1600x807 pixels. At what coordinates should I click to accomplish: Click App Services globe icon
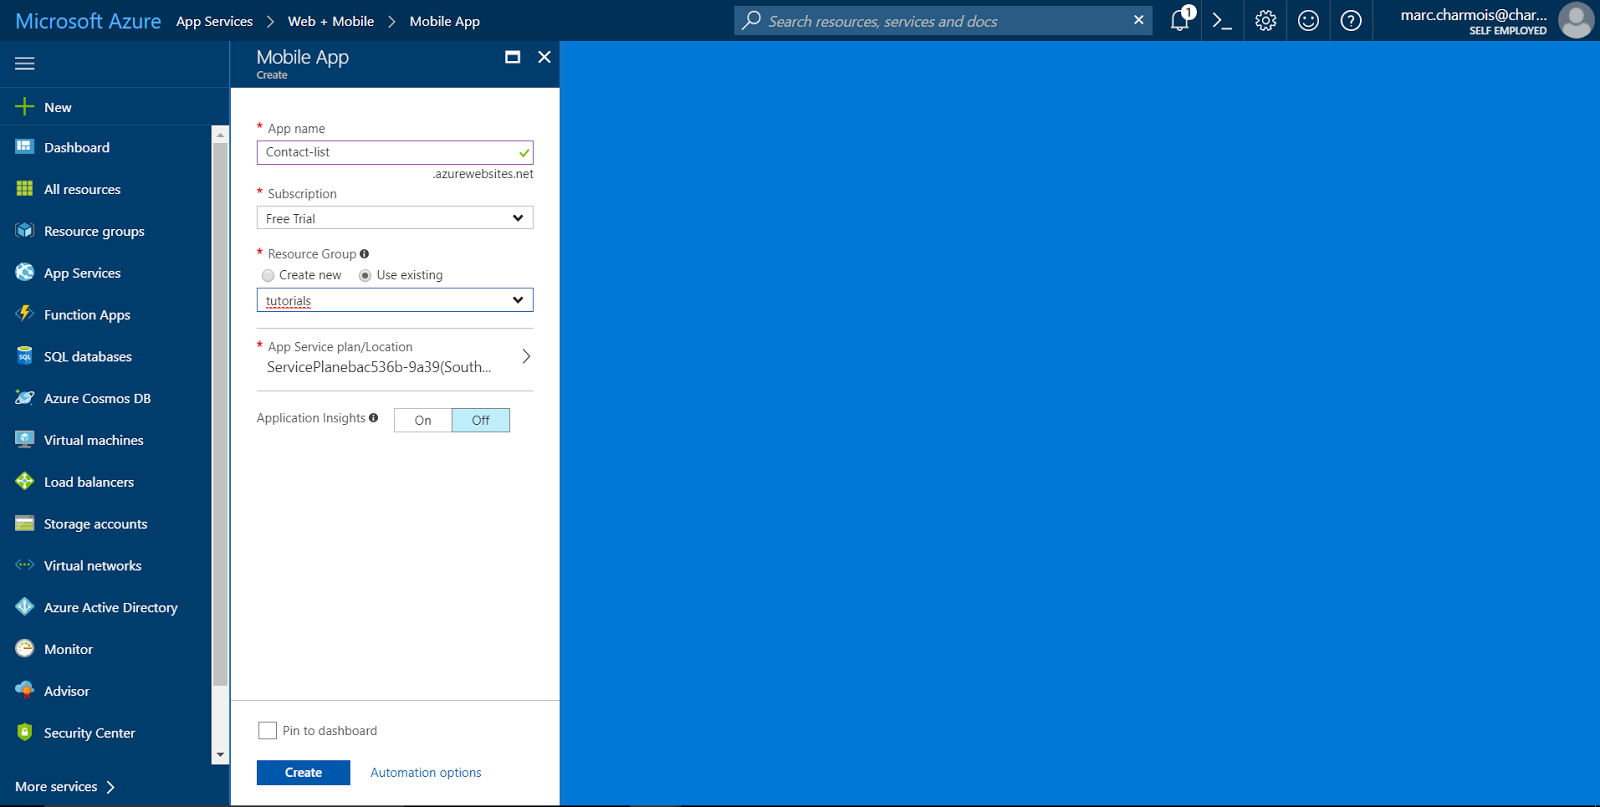pyautogui.click(x=25, y=272)
